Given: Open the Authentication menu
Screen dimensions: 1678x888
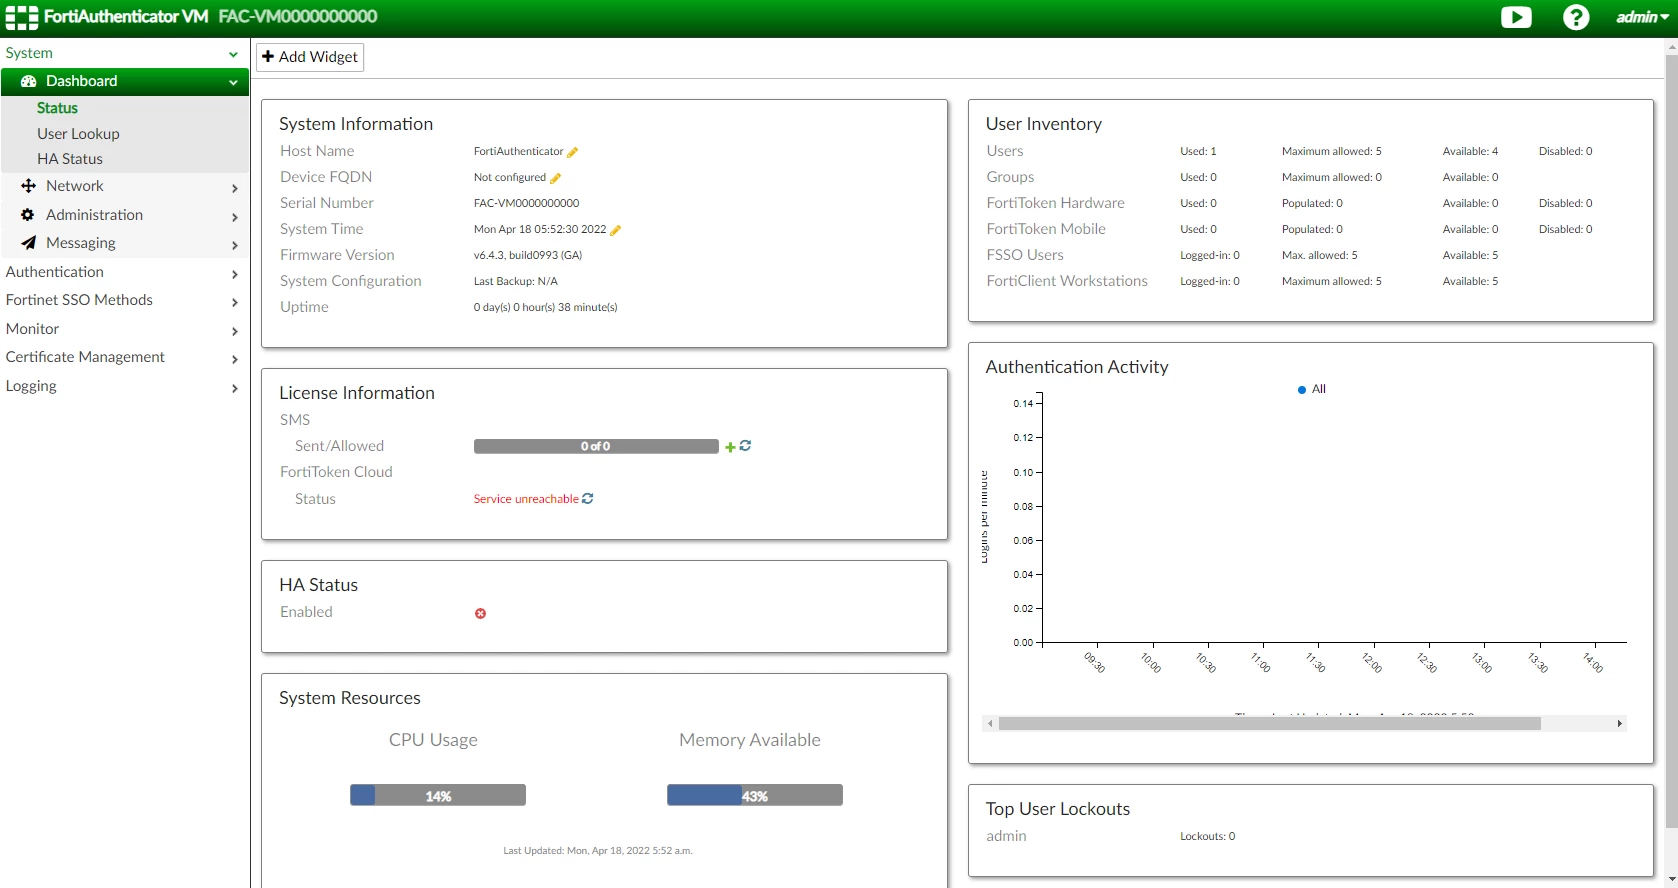Looking at the screenshot, I should pyautogui.click(x=55, y=272).
